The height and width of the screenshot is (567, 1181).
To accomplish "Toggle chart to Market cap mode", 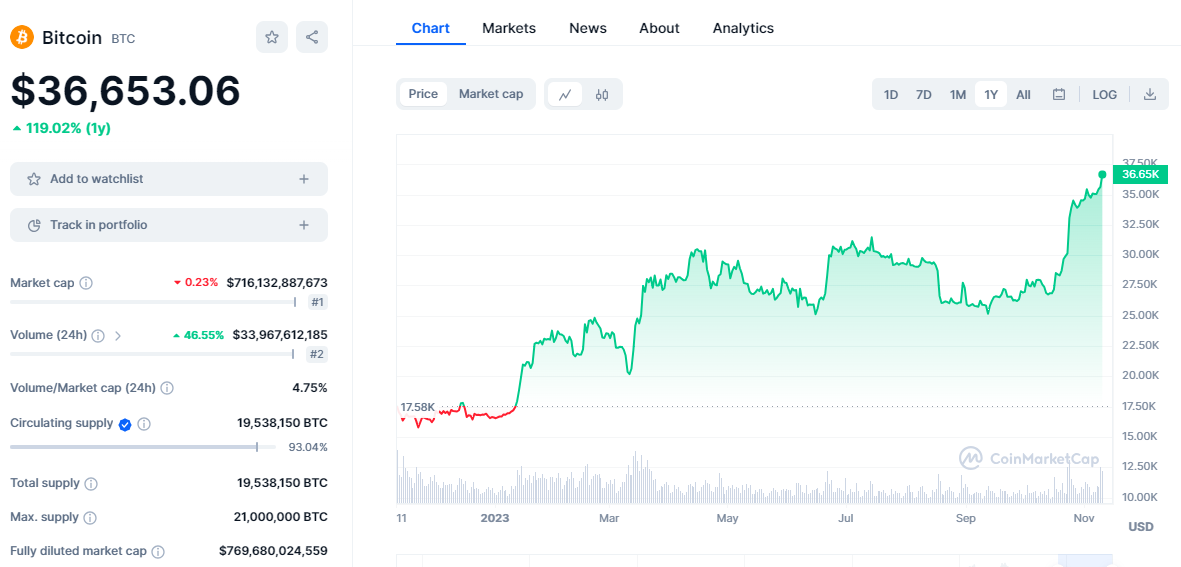I will click(x=491, y=94).
